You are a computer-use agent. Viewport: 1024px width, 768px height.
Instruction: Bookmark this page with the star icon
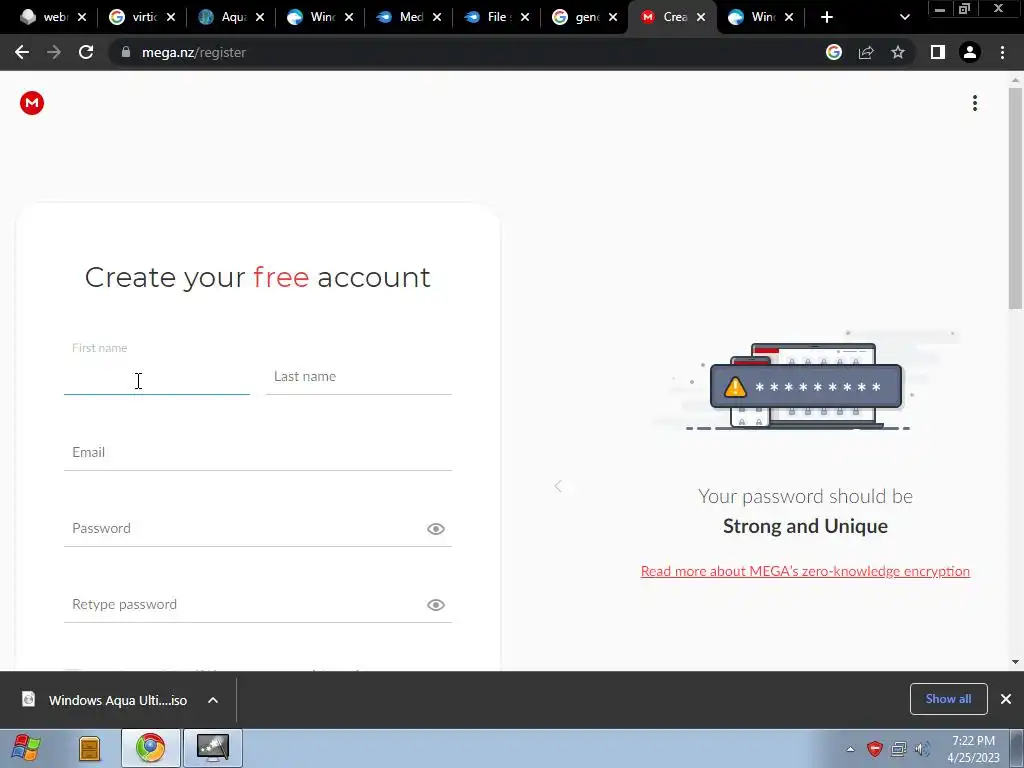[x=898, y=52]
